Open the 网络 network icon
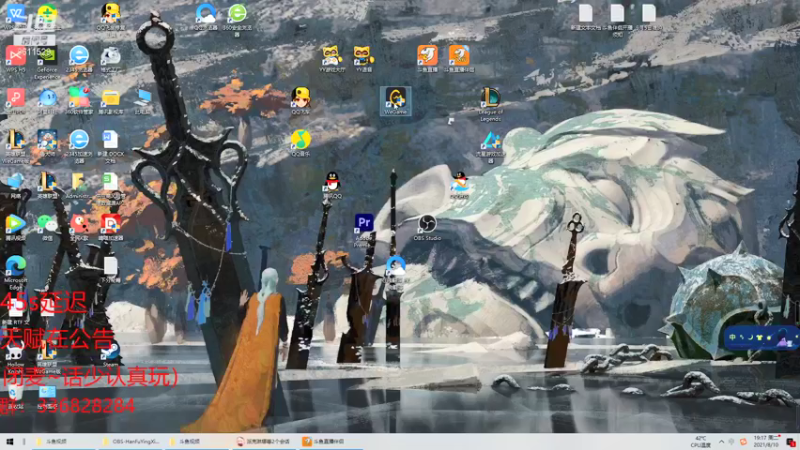This screenshot has height=450, width=800. click(15, 185)
